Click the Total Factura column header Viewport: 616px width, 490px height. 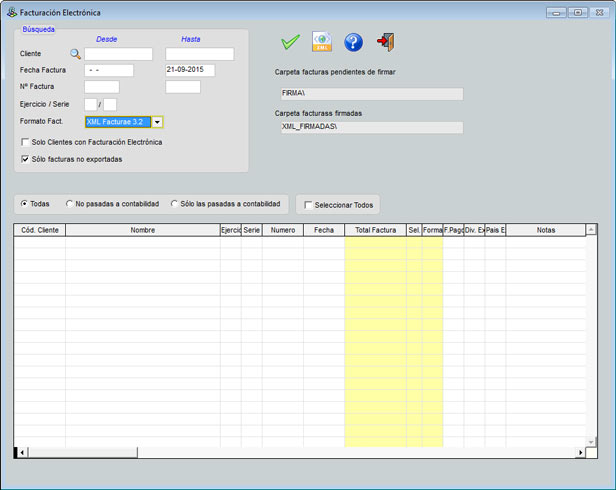[376, 230]
